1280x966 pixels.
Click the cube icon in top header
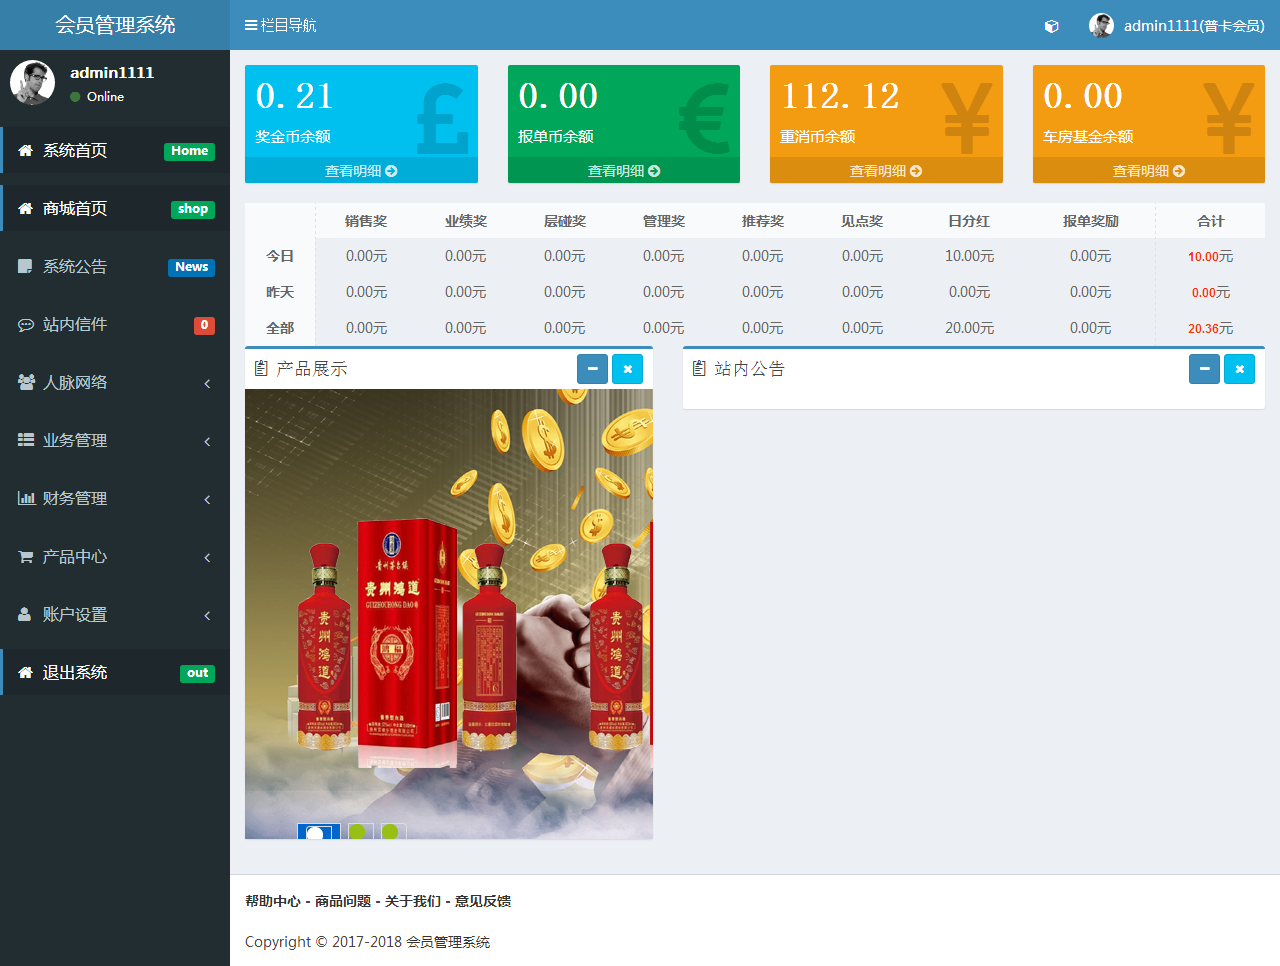coord(1051,26)
